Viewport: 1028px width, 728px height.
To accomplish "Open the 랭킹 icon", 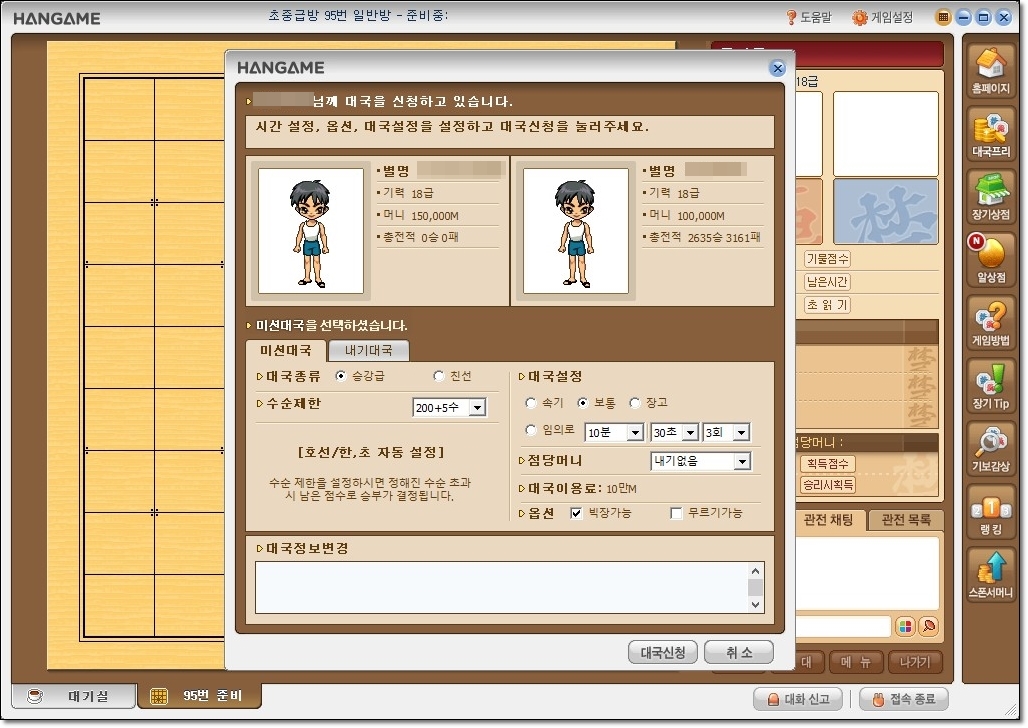I will pyautogui.click(x=991, y=512).
